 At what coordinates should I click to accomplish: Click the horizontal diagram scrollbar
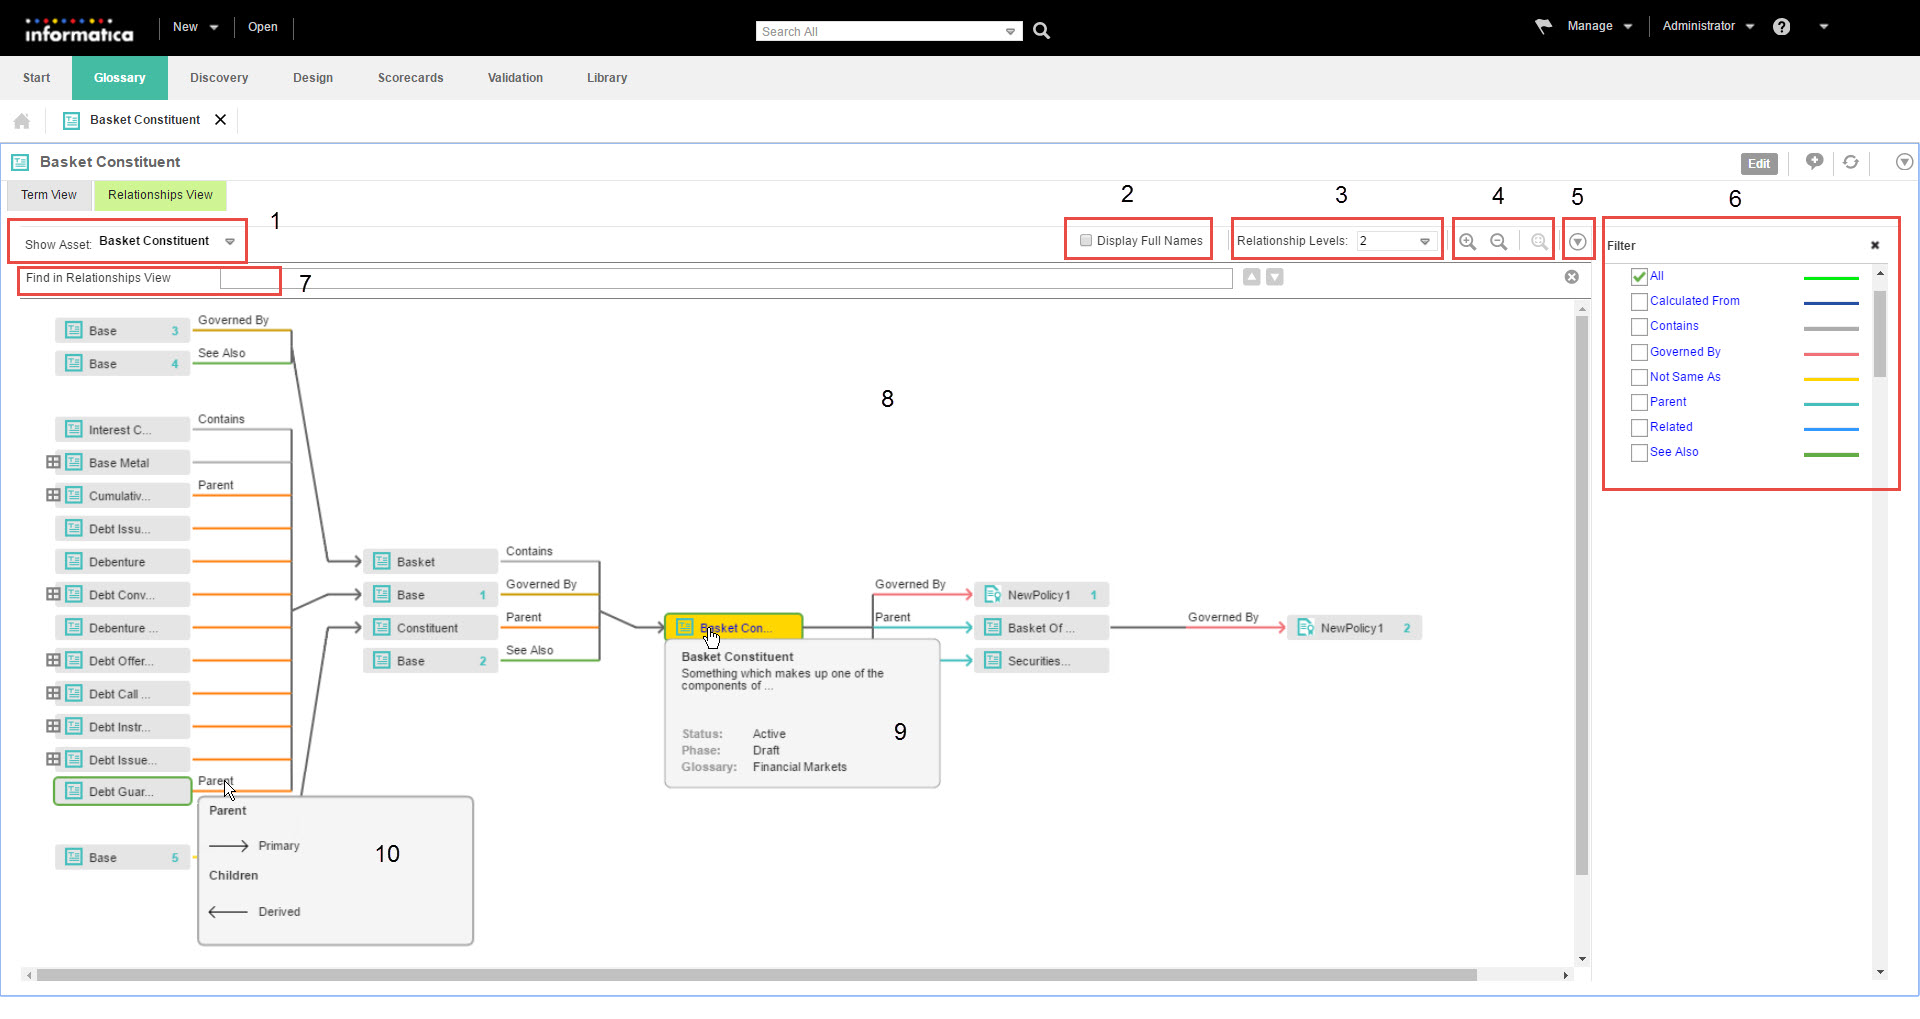point(757,975)
